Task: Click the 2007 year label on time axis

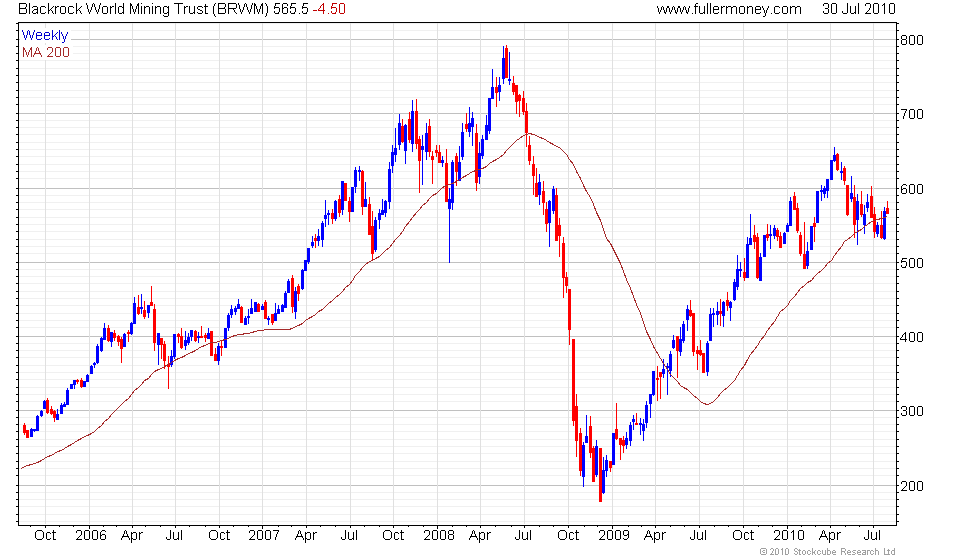Action: pyautogui.click(x=264, y=536)
